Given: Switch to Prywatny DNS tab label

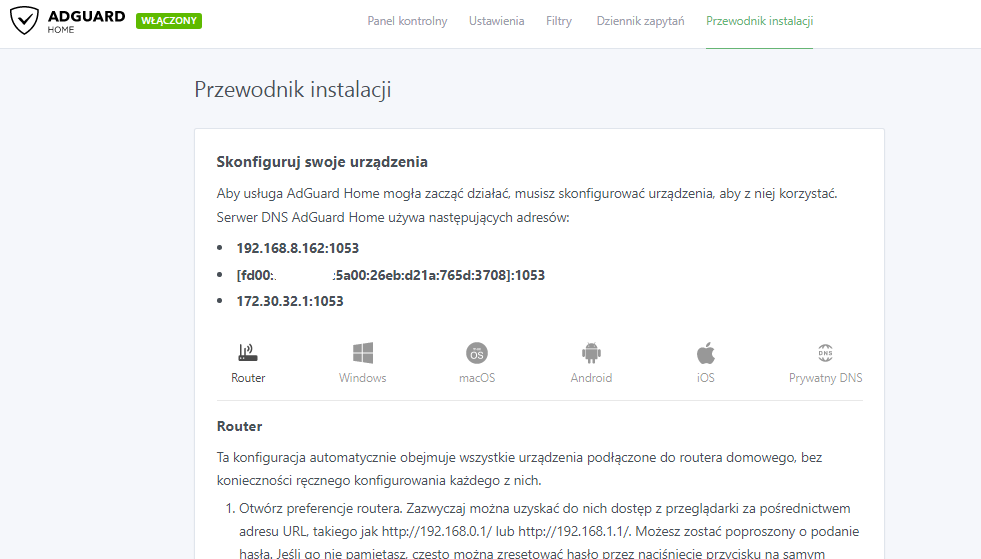Looking at the screenshot, I should (x=825, y=377).
